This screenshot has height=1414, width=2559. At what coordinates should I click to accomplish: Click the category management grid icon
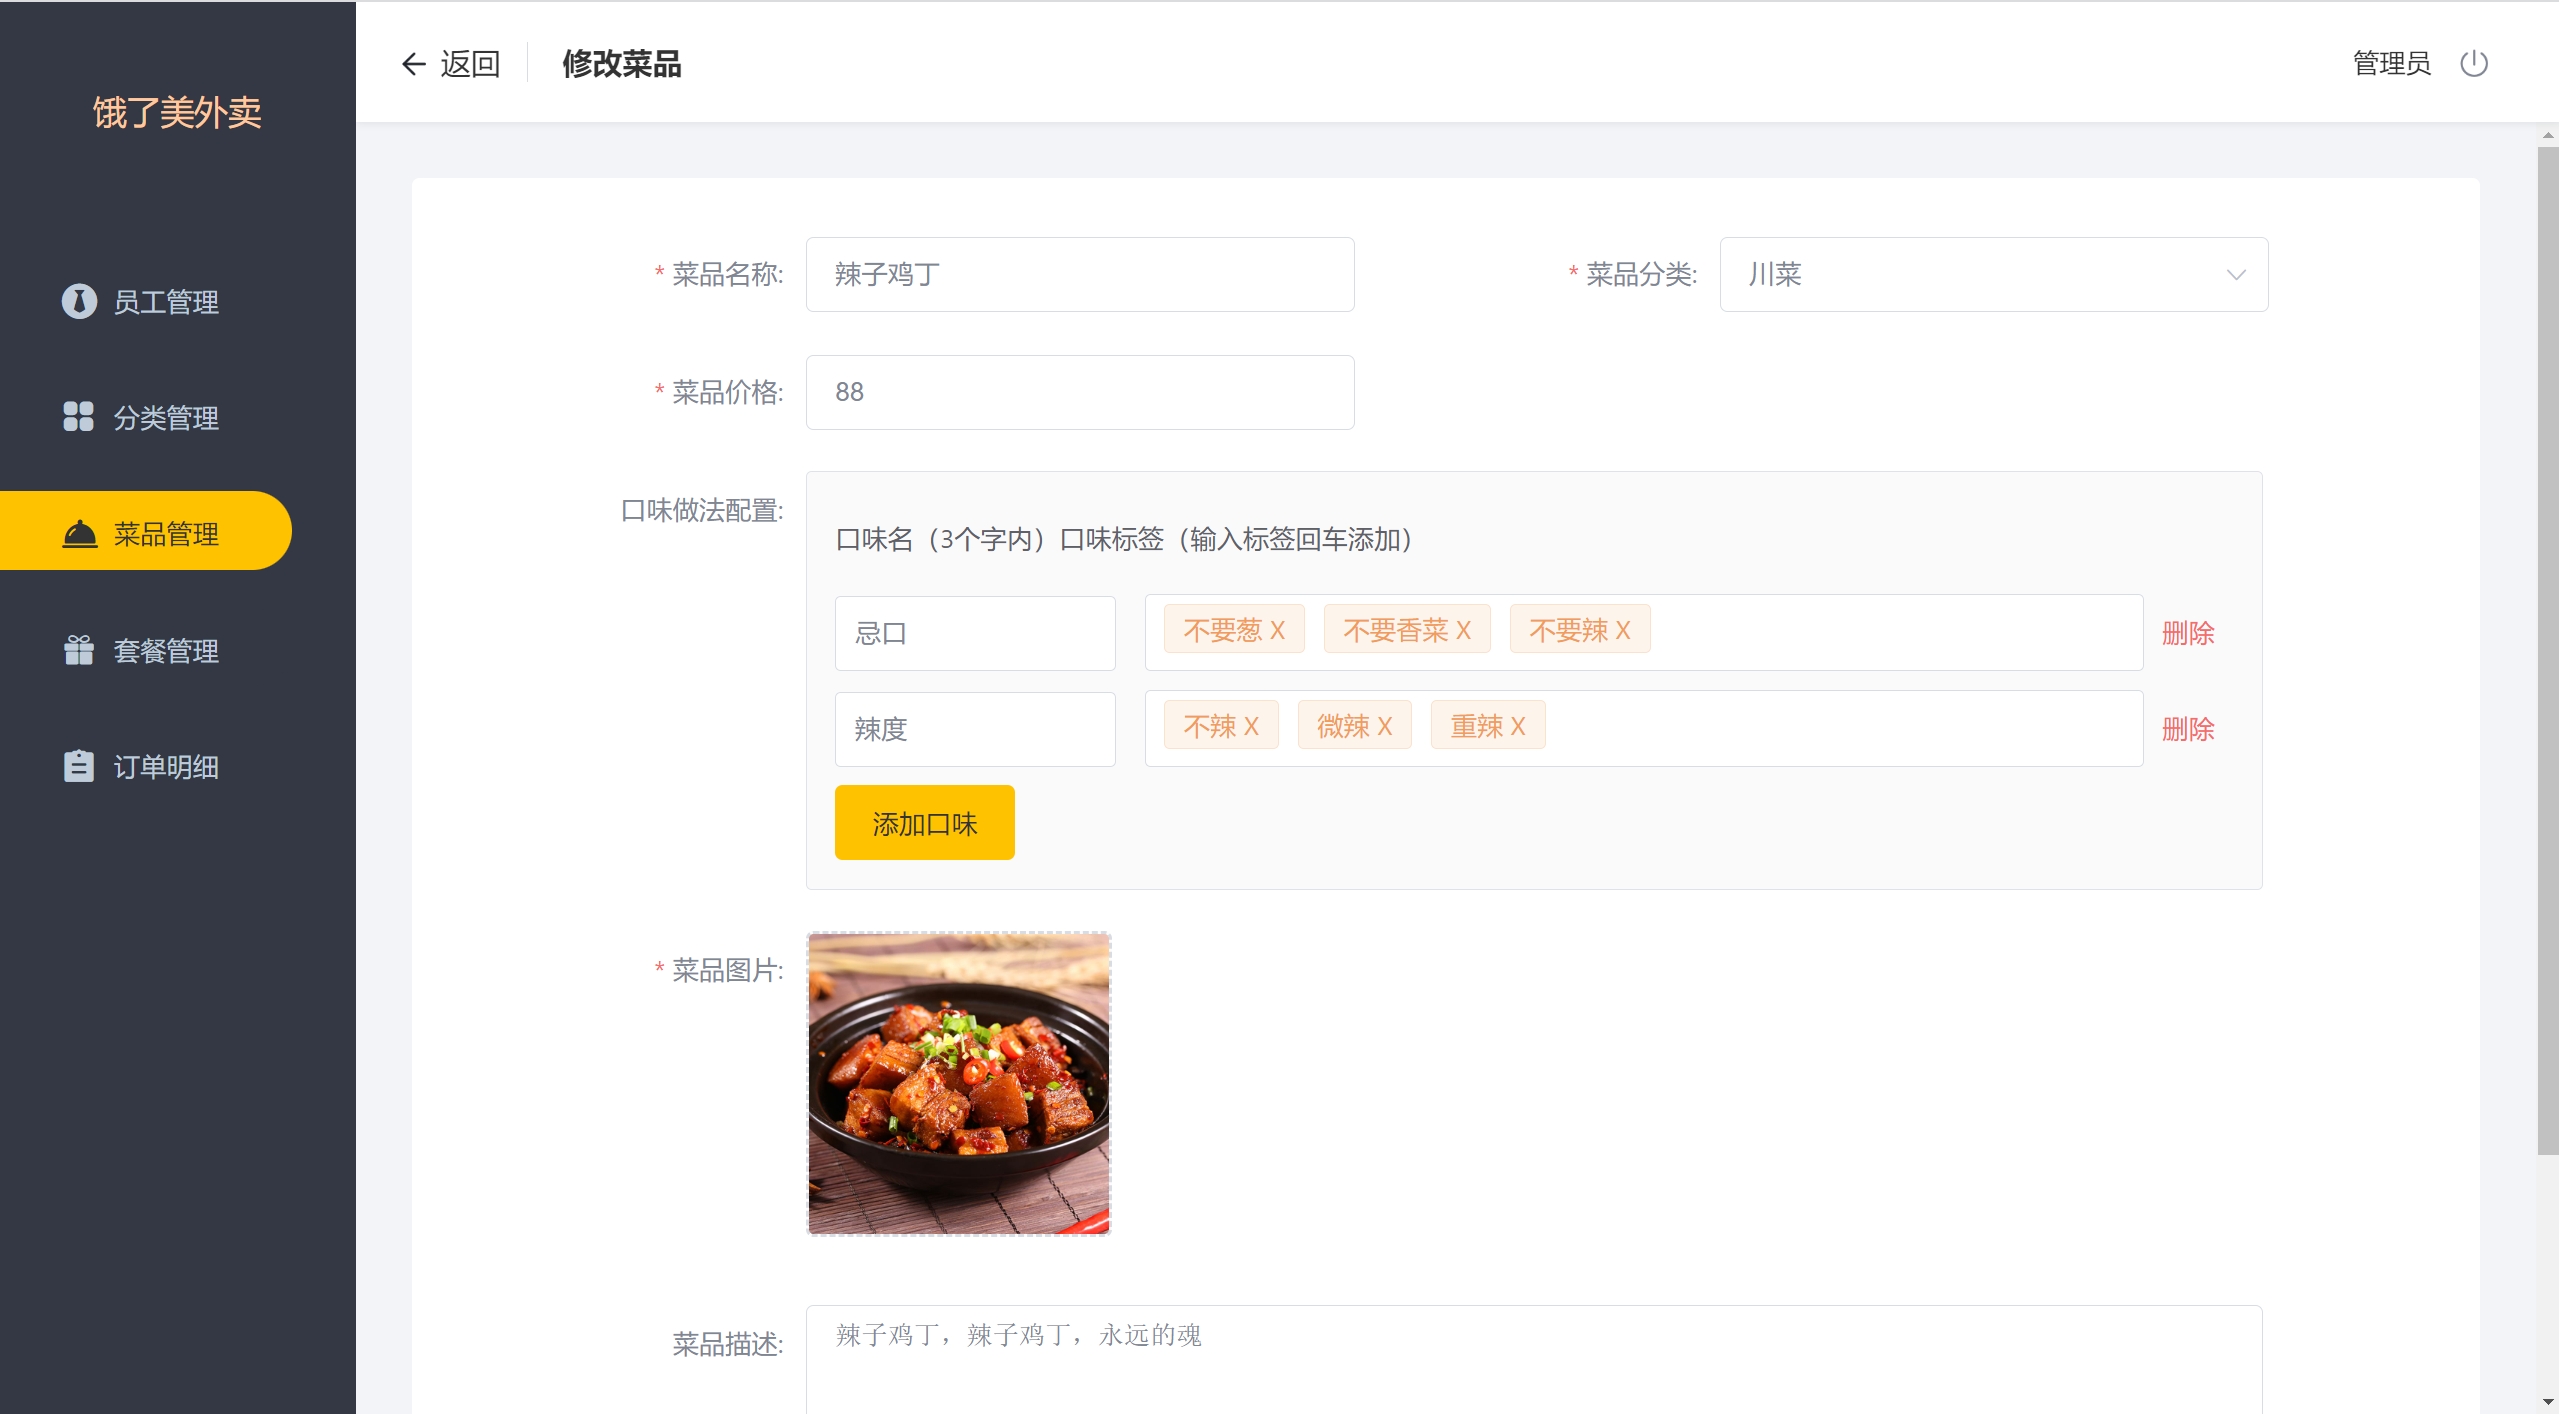pyautogui.click(x=78, y=417)
